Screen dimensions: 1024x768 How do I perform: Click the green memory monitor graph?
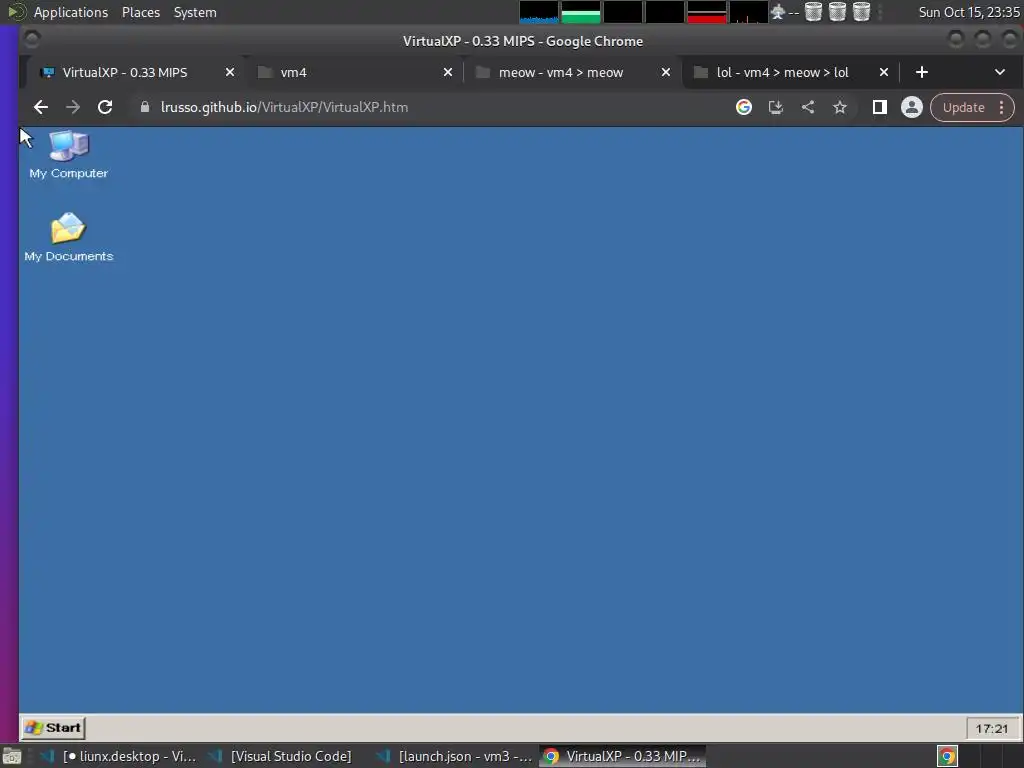(581, 12)
